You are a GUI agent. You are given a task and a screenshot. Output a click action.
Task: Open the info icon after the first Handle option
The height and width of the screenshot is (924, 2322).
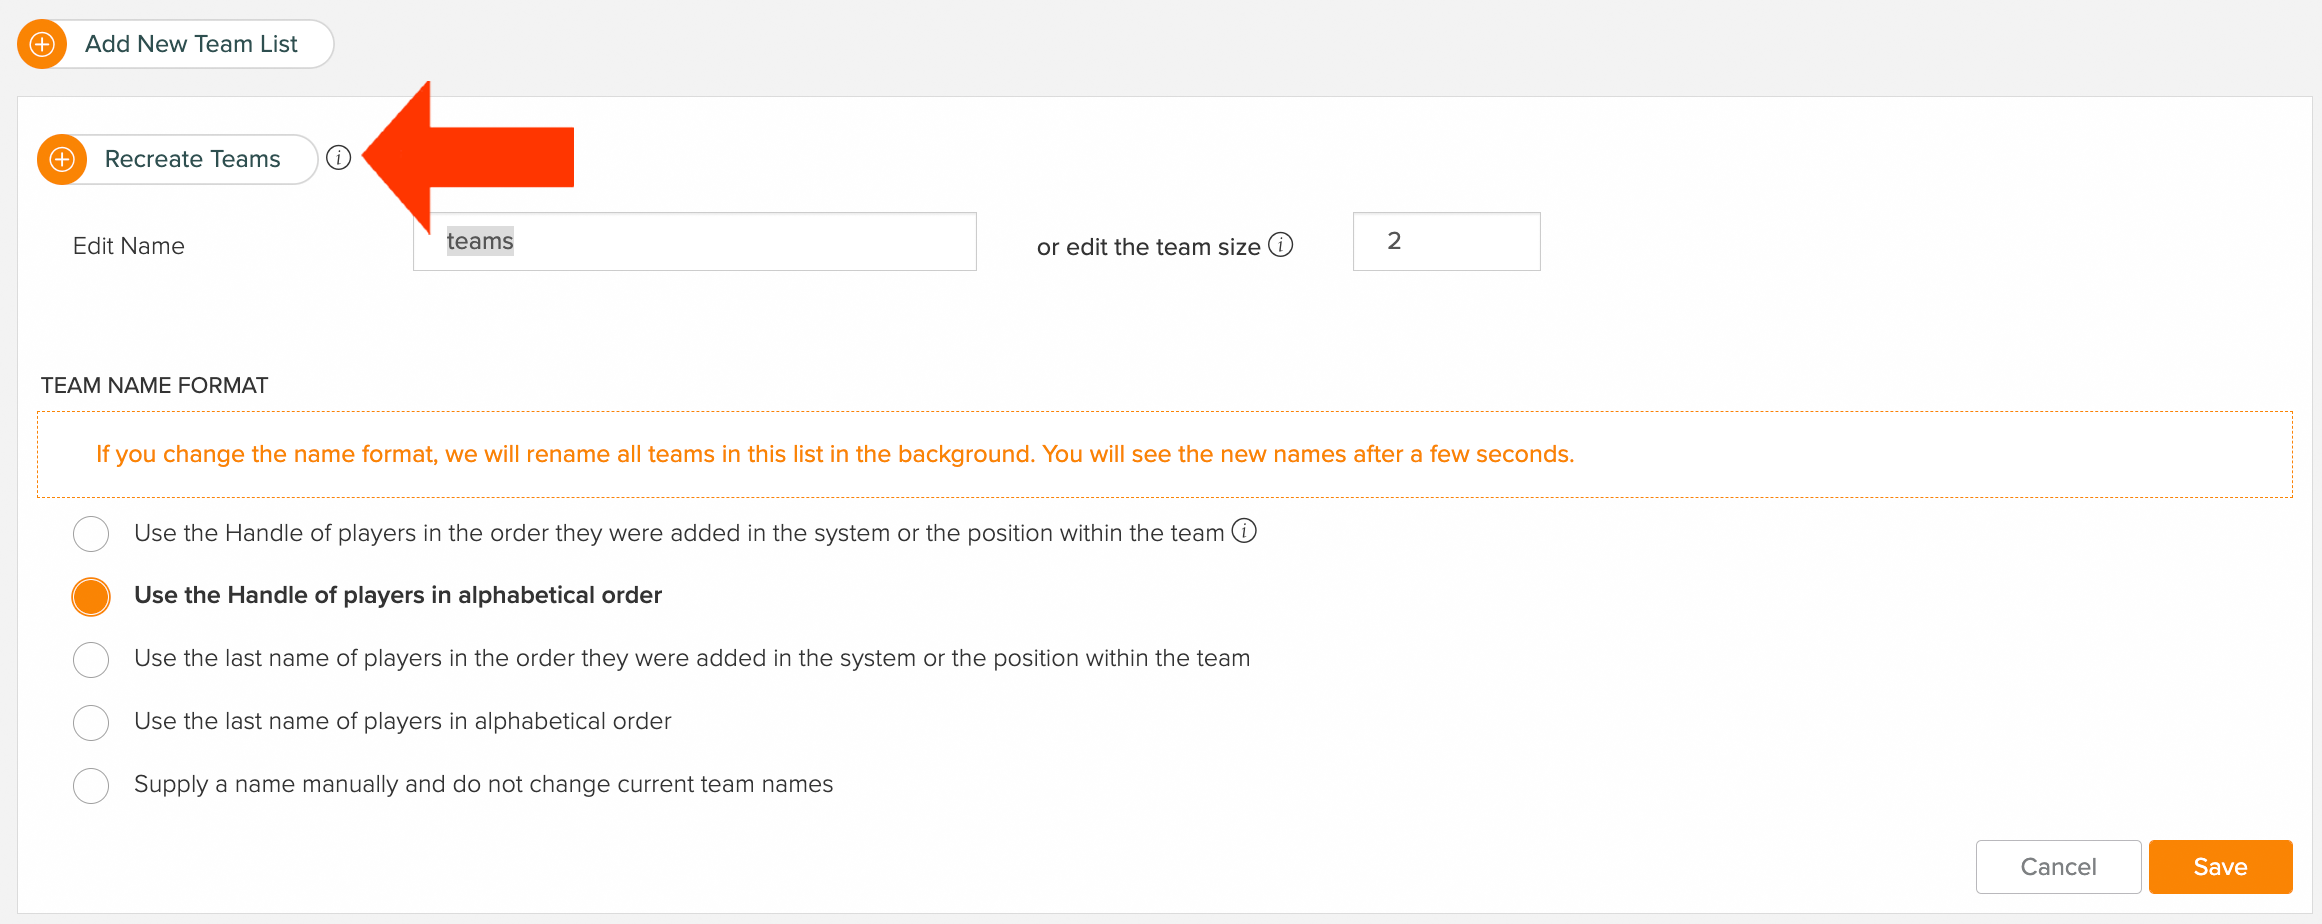(x=1244, y=531)
